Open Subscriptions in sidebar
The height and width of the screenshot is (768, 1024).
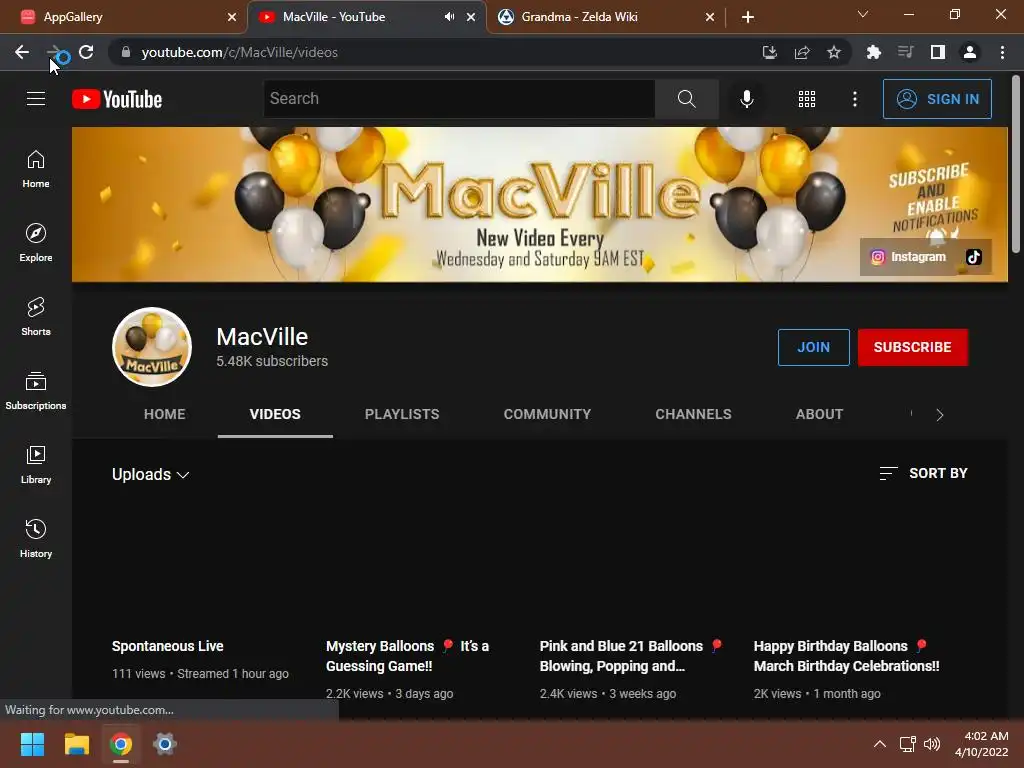click(x=36, y=391)
